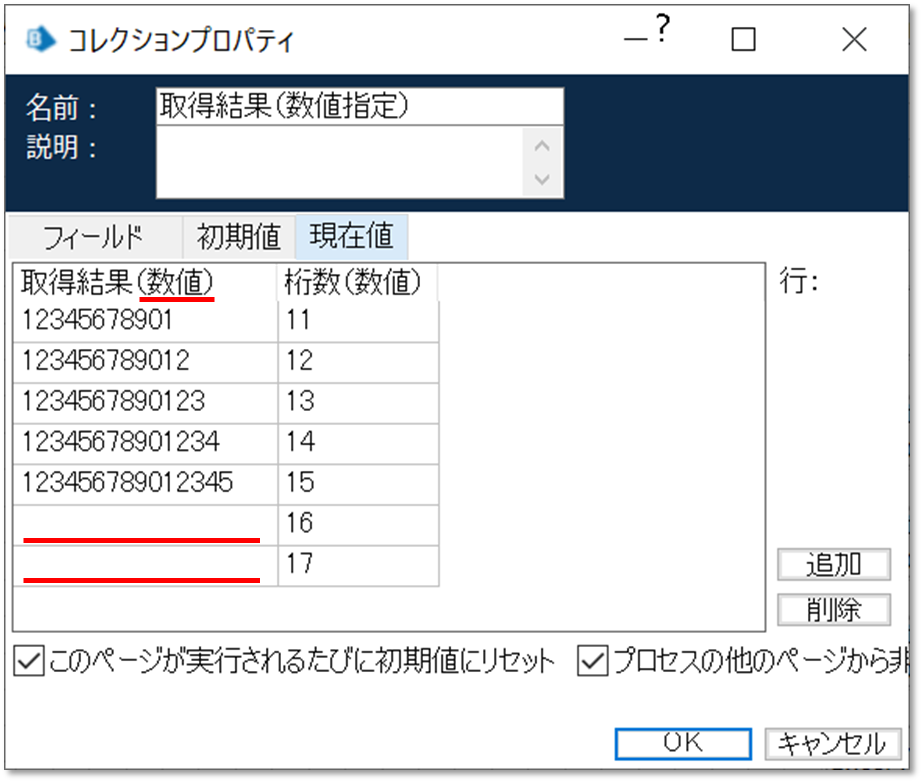Minimize the collection properties window
Viewport: 923px width, 783px height.
(635, 39)
